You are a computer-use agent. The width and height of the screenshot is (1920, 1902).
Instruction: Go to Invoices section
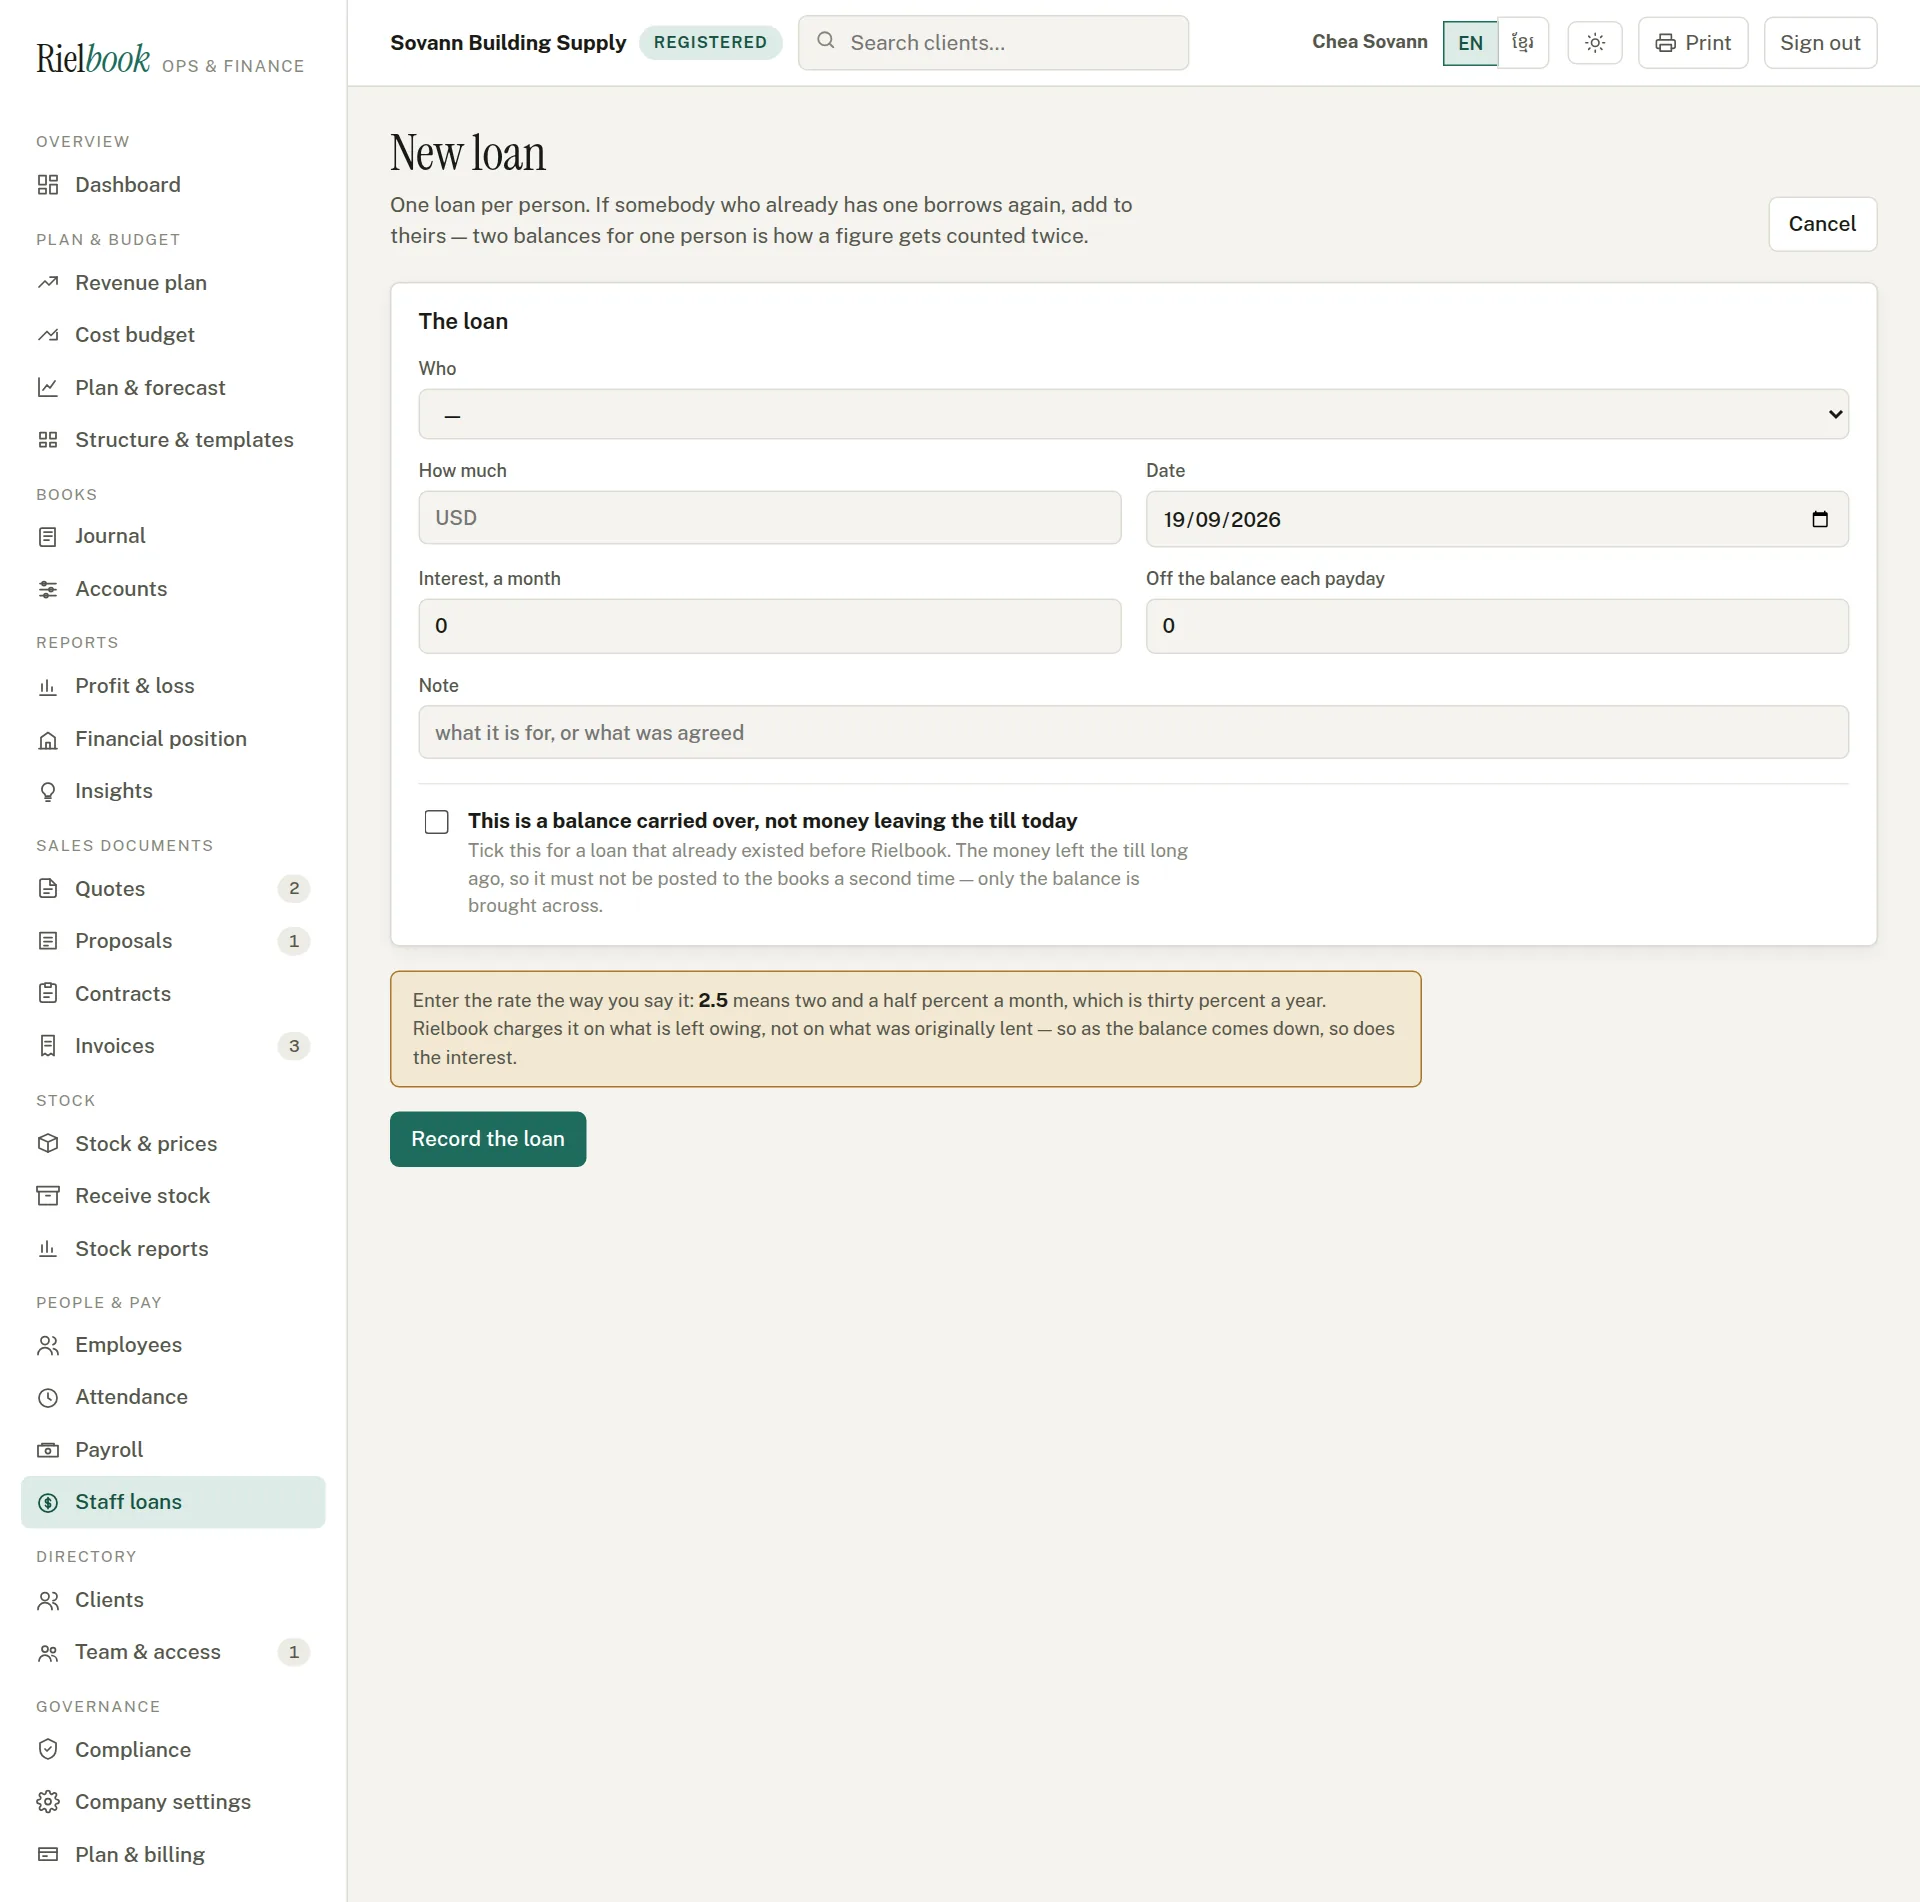[x=173, y=1046]
